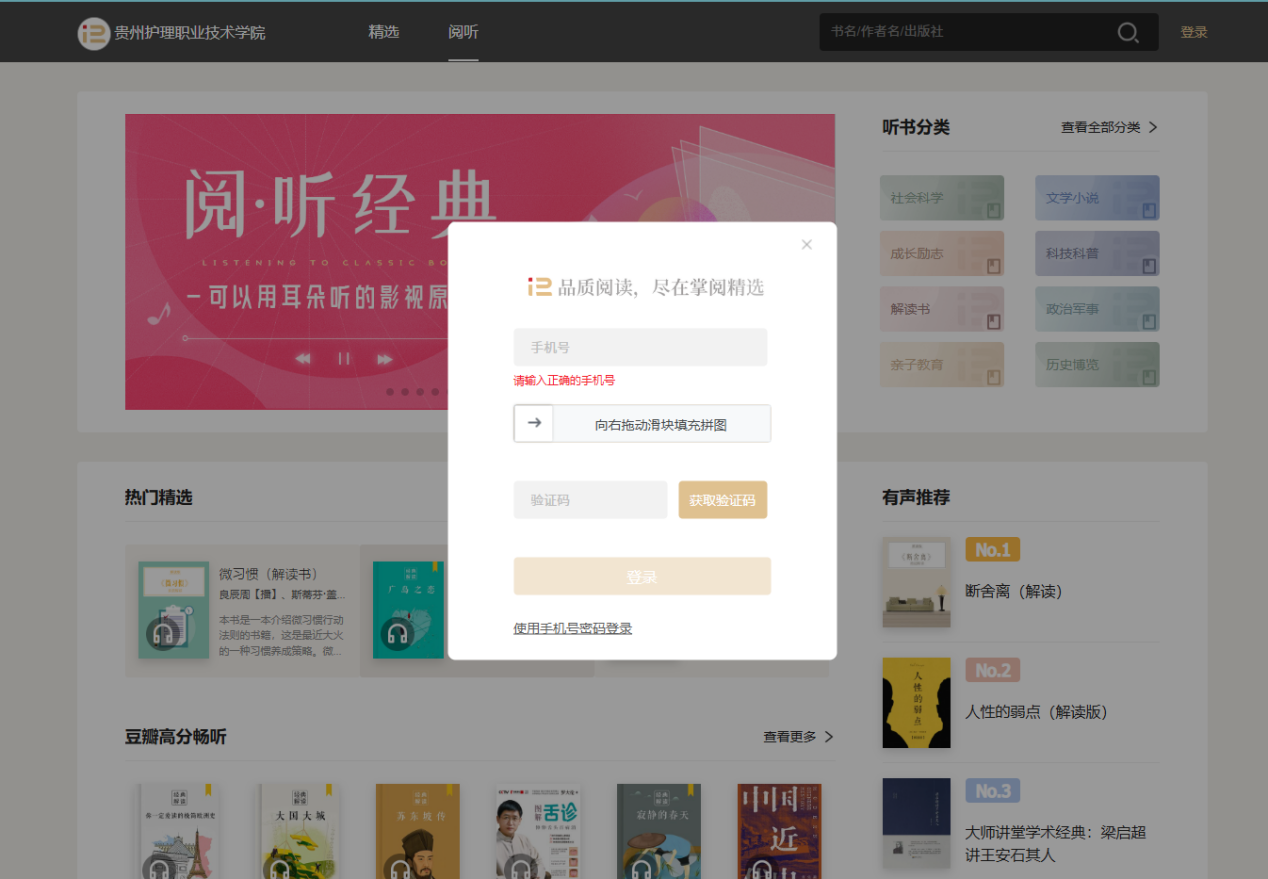Open the 精选 tab
The height and width of the screenshot is (879, 1268).
[x=383, y=32]
